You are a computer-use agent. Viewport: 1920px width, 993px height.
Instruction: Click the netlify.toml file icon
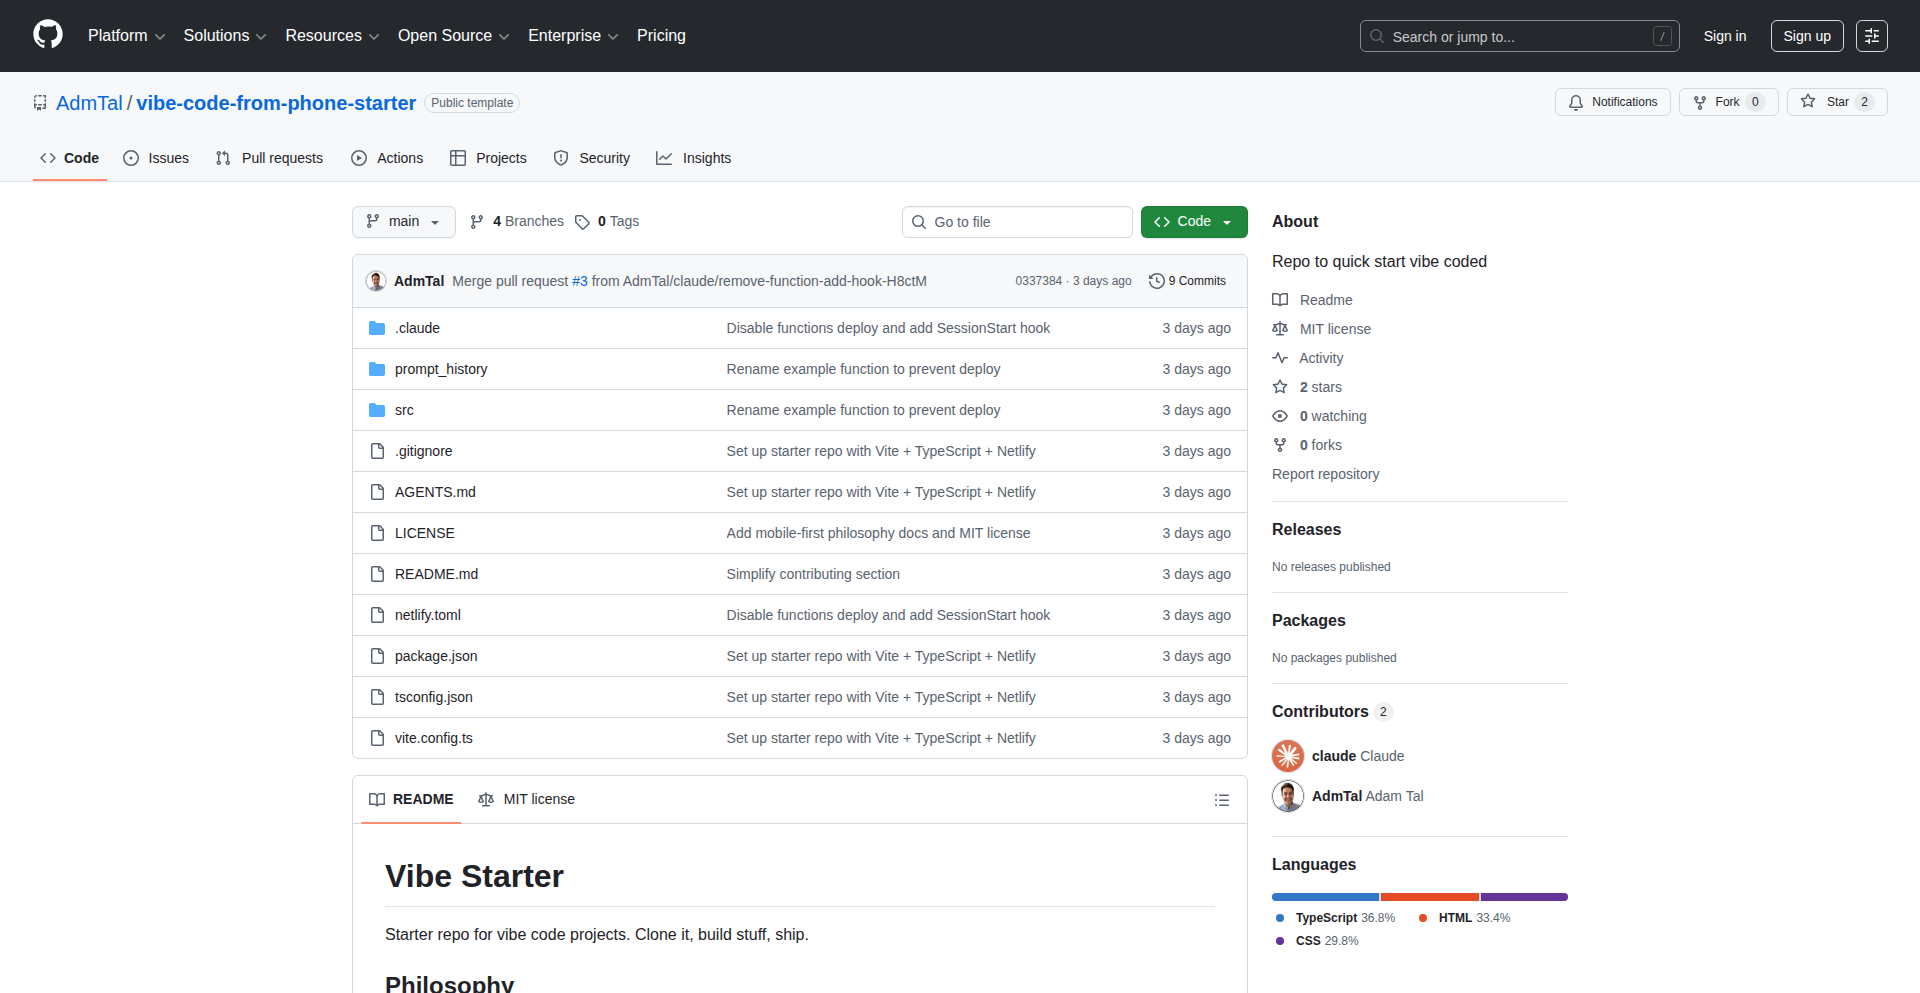(377, 615)
